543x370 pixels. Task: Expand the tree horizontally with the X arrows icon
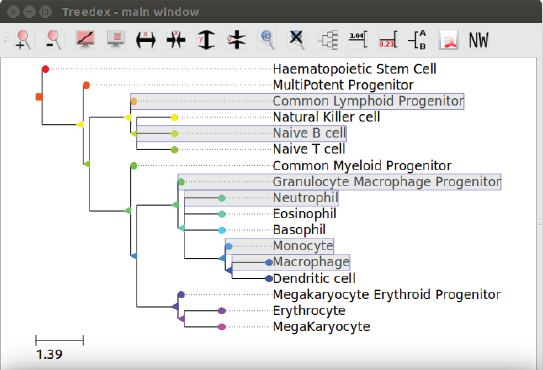click(x=146, y=39)
